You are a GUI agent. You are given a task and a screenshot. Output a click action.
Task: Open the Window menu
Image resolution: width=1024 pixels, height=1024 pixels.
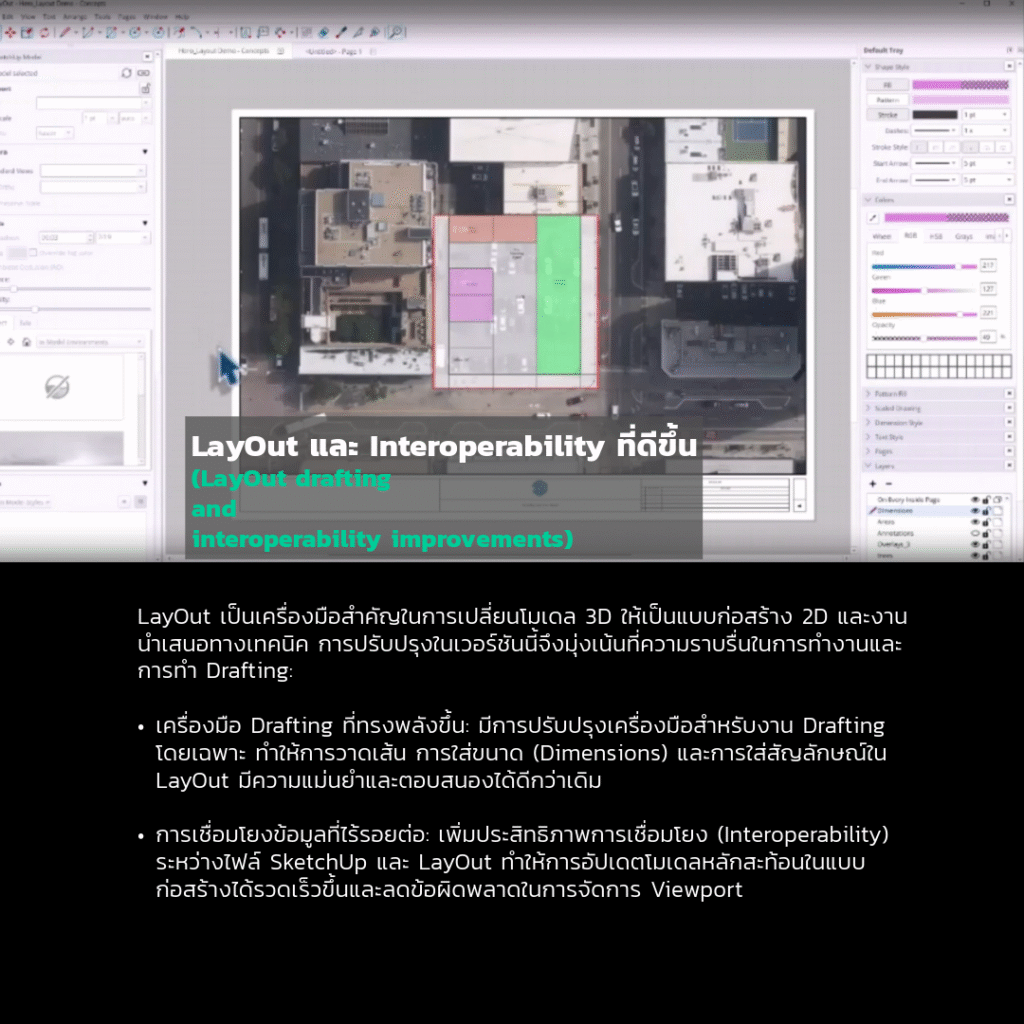tap(155, 17)
